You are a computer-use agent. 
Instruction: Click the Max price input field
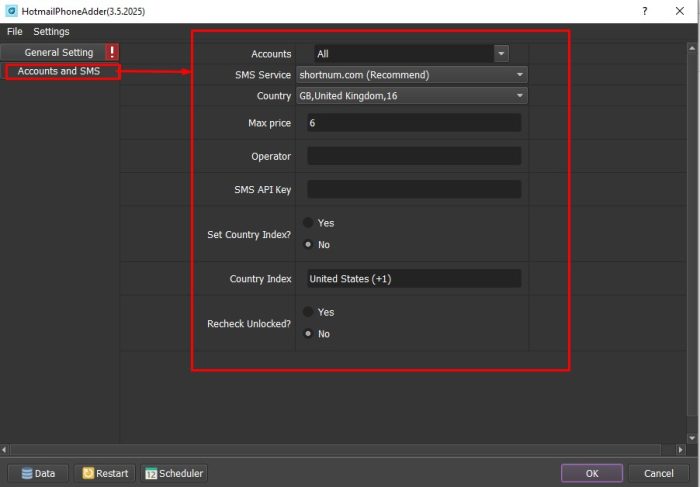point(414,123)
